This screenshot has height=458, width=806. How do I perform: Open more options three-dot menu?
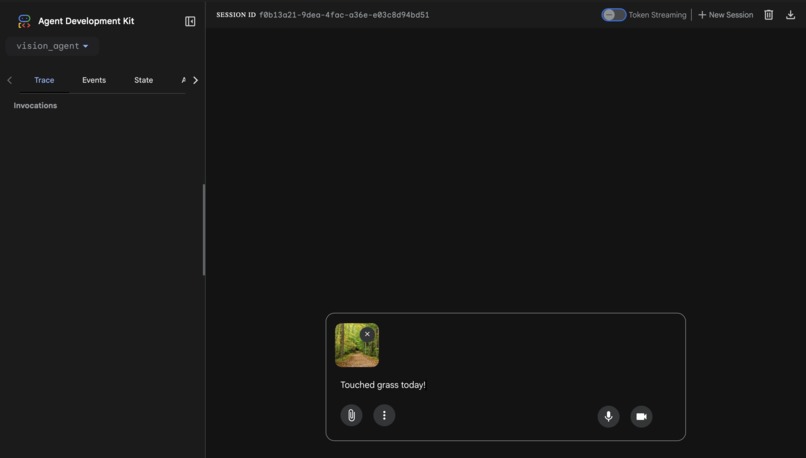[x=384, y=415]
